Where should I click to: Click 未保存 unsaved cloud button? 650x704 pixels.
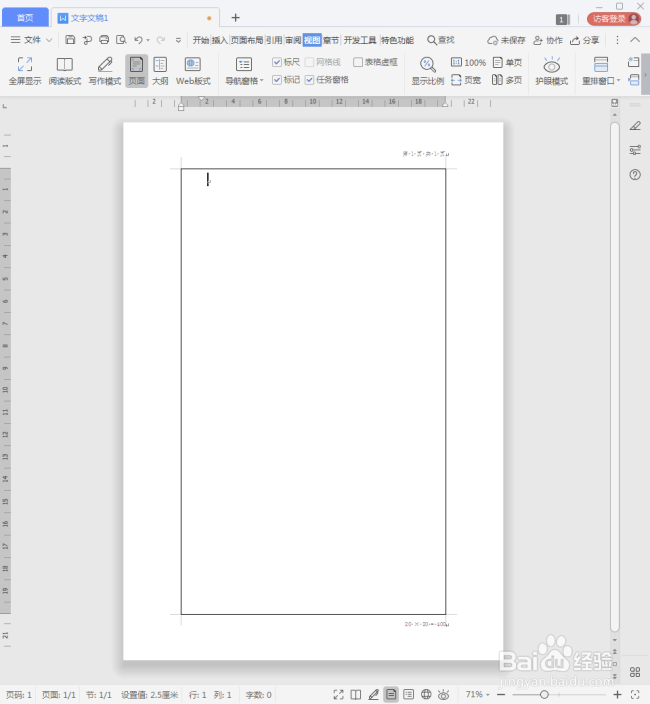pos(506,40)
